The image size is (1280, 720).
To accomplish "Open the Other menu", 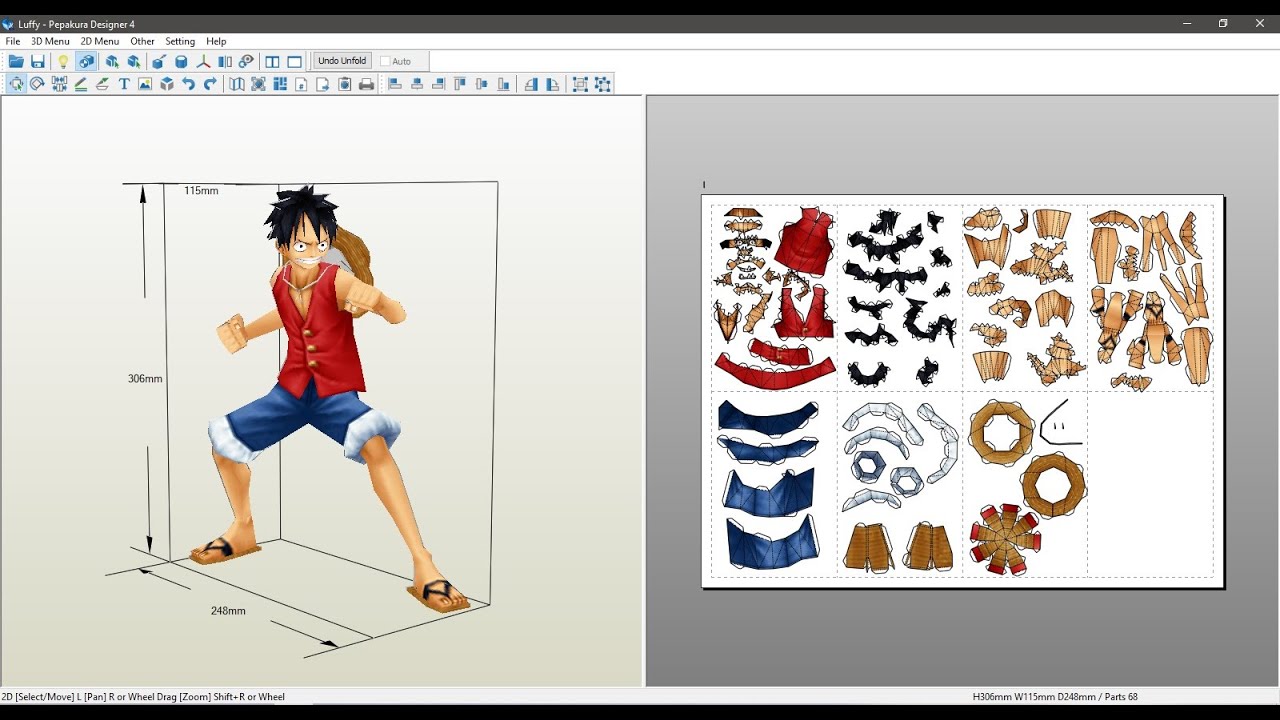I will (x=143, y=41).
